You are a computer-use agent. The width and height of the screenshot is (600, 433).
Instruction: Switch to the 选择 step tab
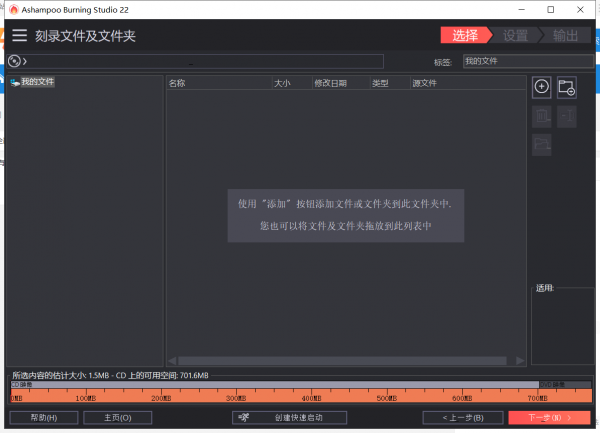pos(465,35)
